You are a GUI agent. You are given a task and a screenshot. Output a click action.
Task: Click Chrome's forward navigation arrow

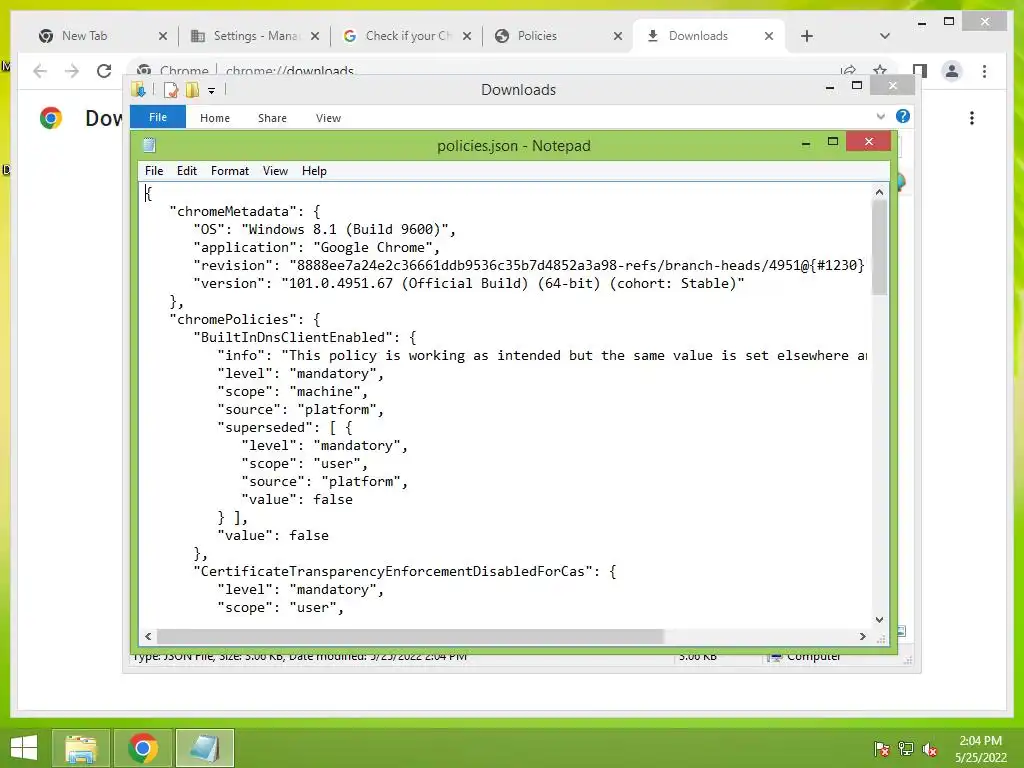(x=72, y=71)
